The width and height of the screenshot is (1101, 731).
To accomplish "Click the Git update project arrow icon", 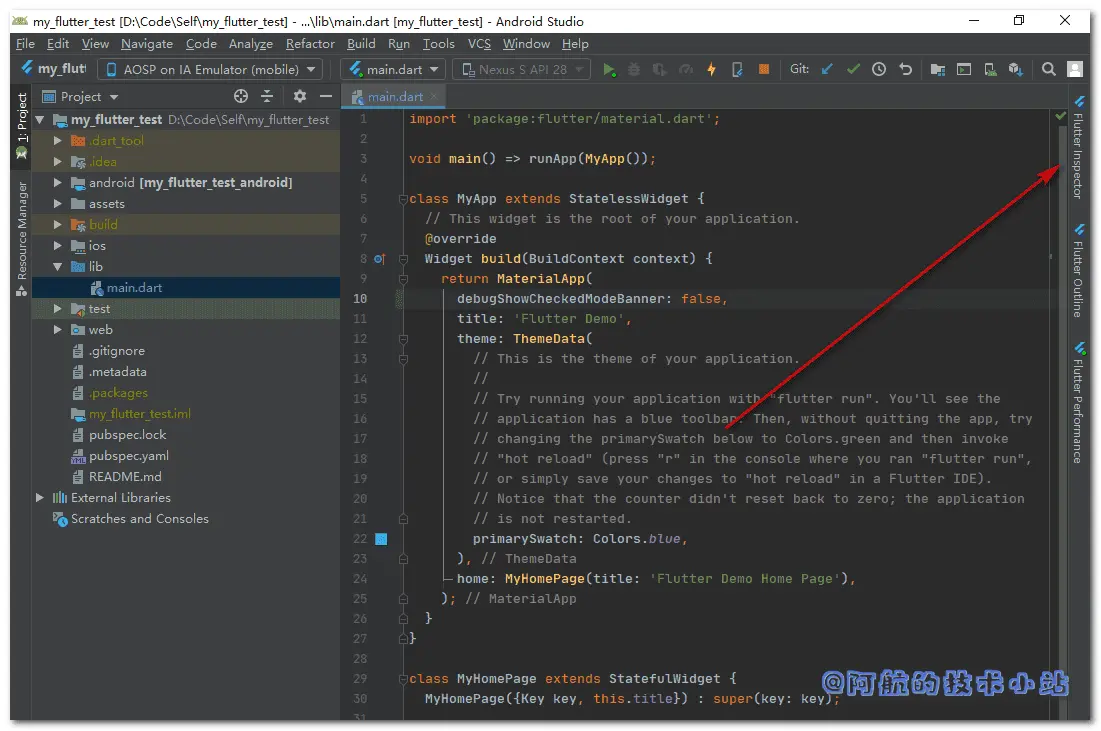I will pyautogui.click(x=828, y=69).
